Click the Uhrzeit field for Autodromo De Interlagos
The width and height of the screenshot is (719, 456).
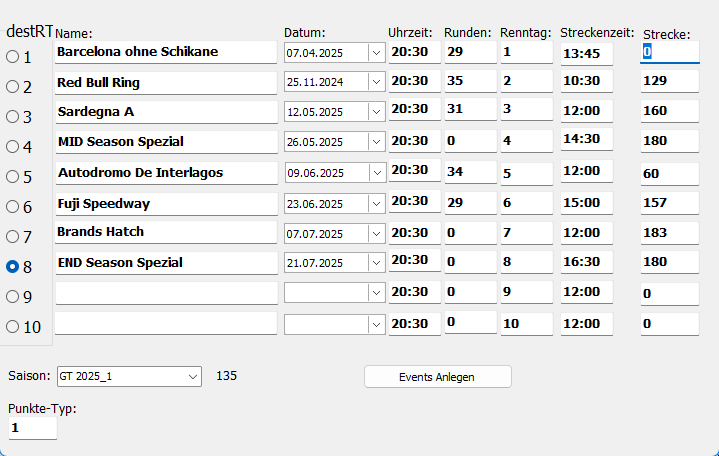[413, 172]
